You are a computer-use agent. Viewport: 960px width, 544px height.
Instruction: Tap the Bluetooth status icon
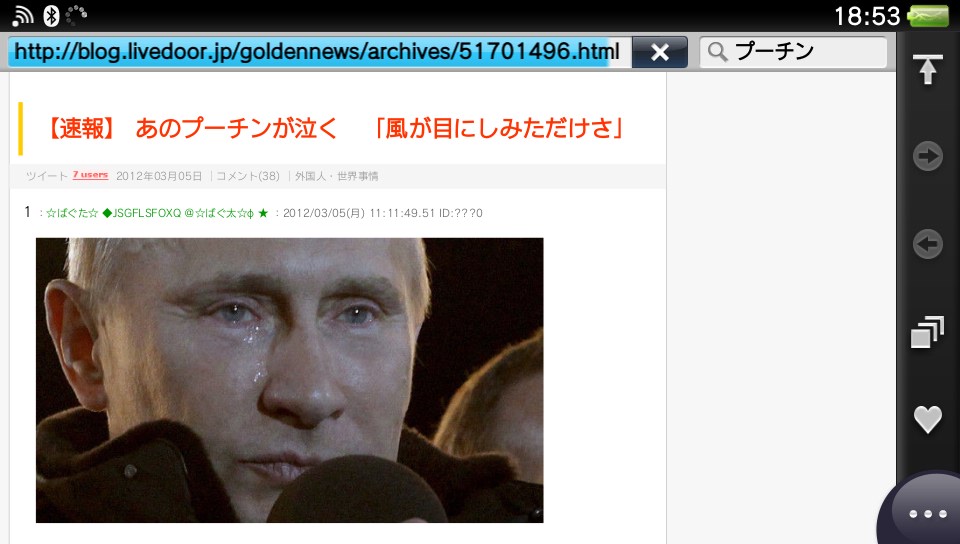tap(51, 16)
